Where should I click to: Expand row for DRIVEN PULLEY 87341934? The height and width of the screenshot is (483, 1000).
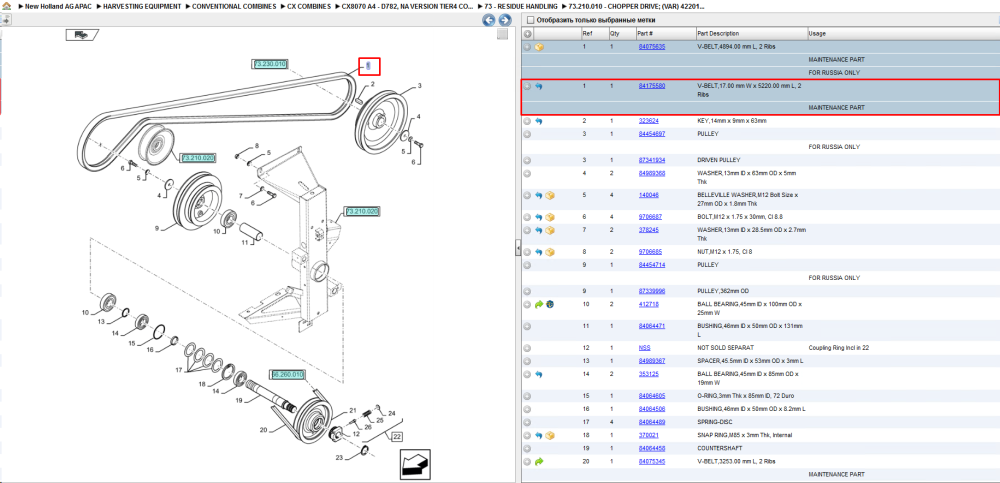coord(527,160)
